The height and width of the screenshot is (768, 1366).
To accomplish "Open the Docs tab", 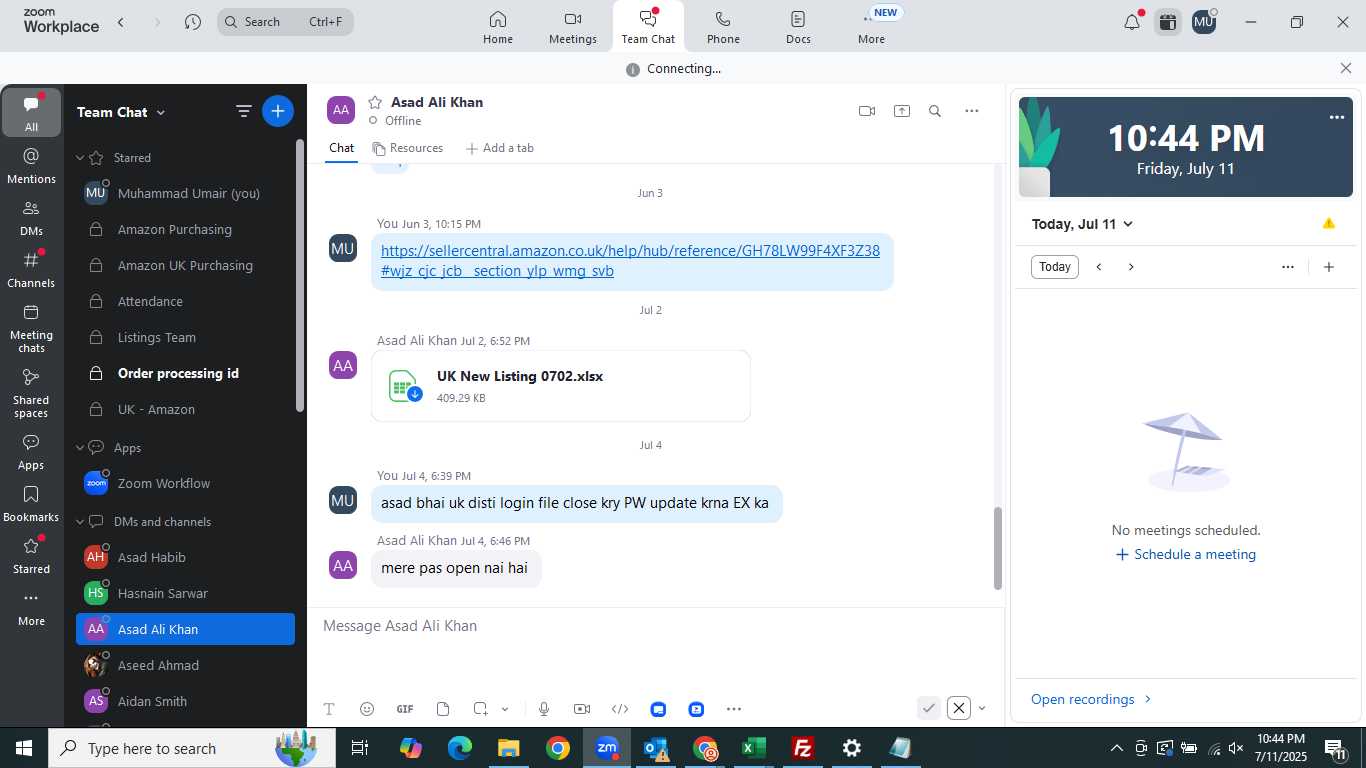I will [x=798, y=27].
